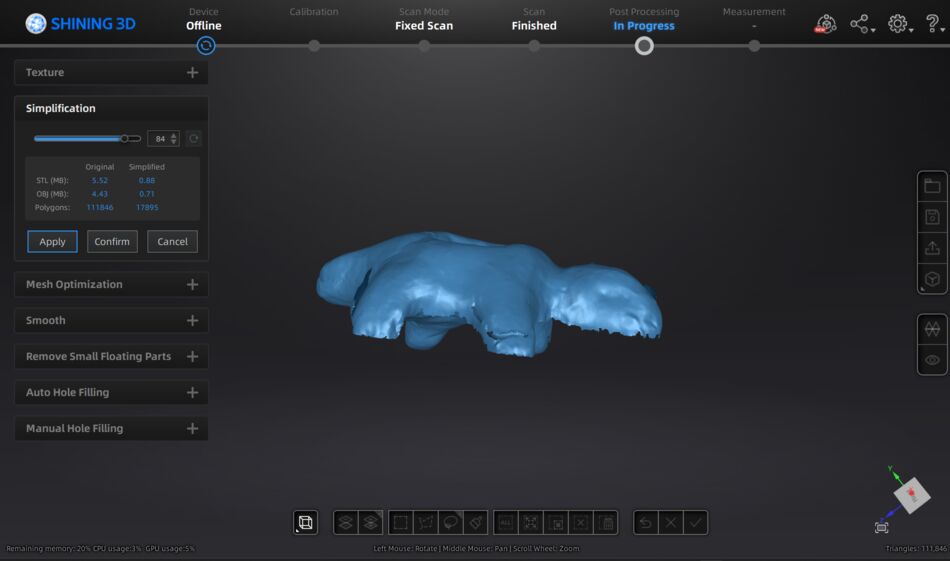Click the Apply button

point(52,241)
